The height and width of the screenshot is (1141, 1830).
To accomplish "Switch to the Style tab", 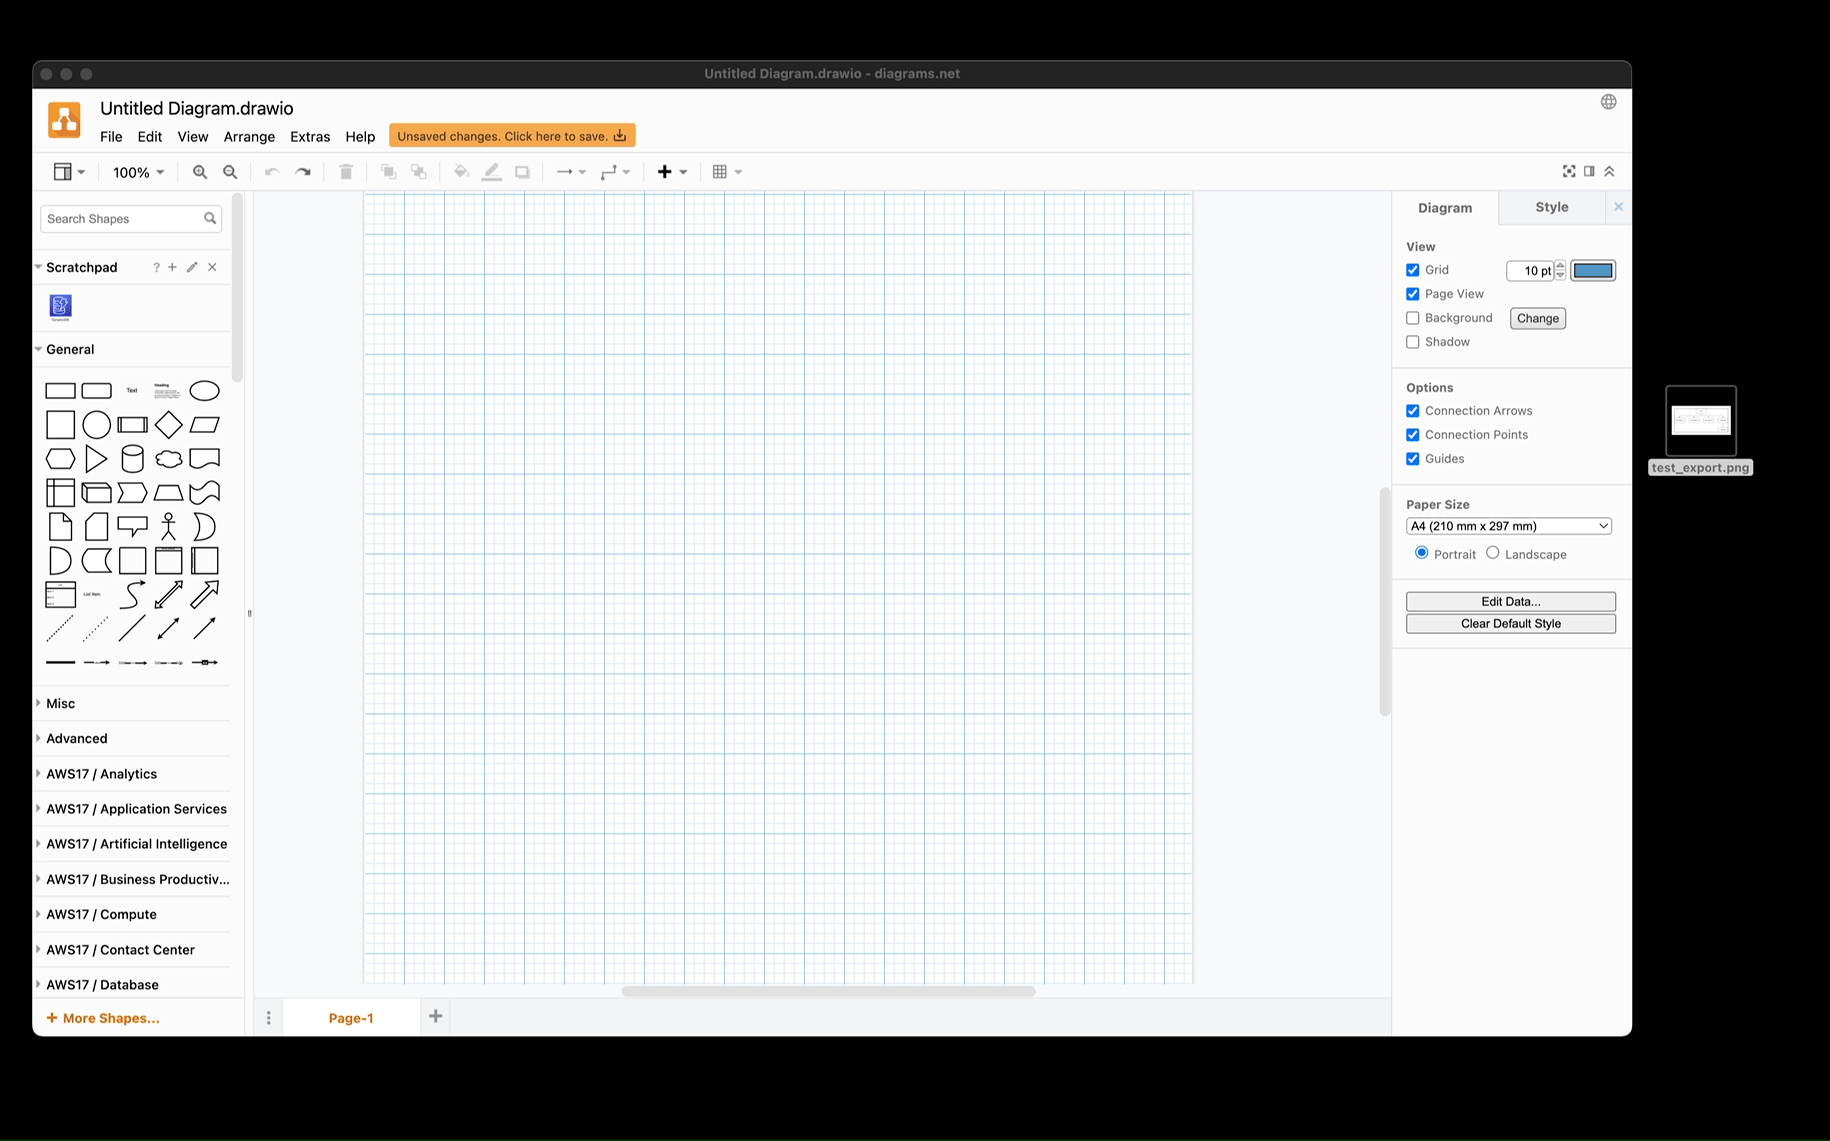I will (x=1551, y=207).
